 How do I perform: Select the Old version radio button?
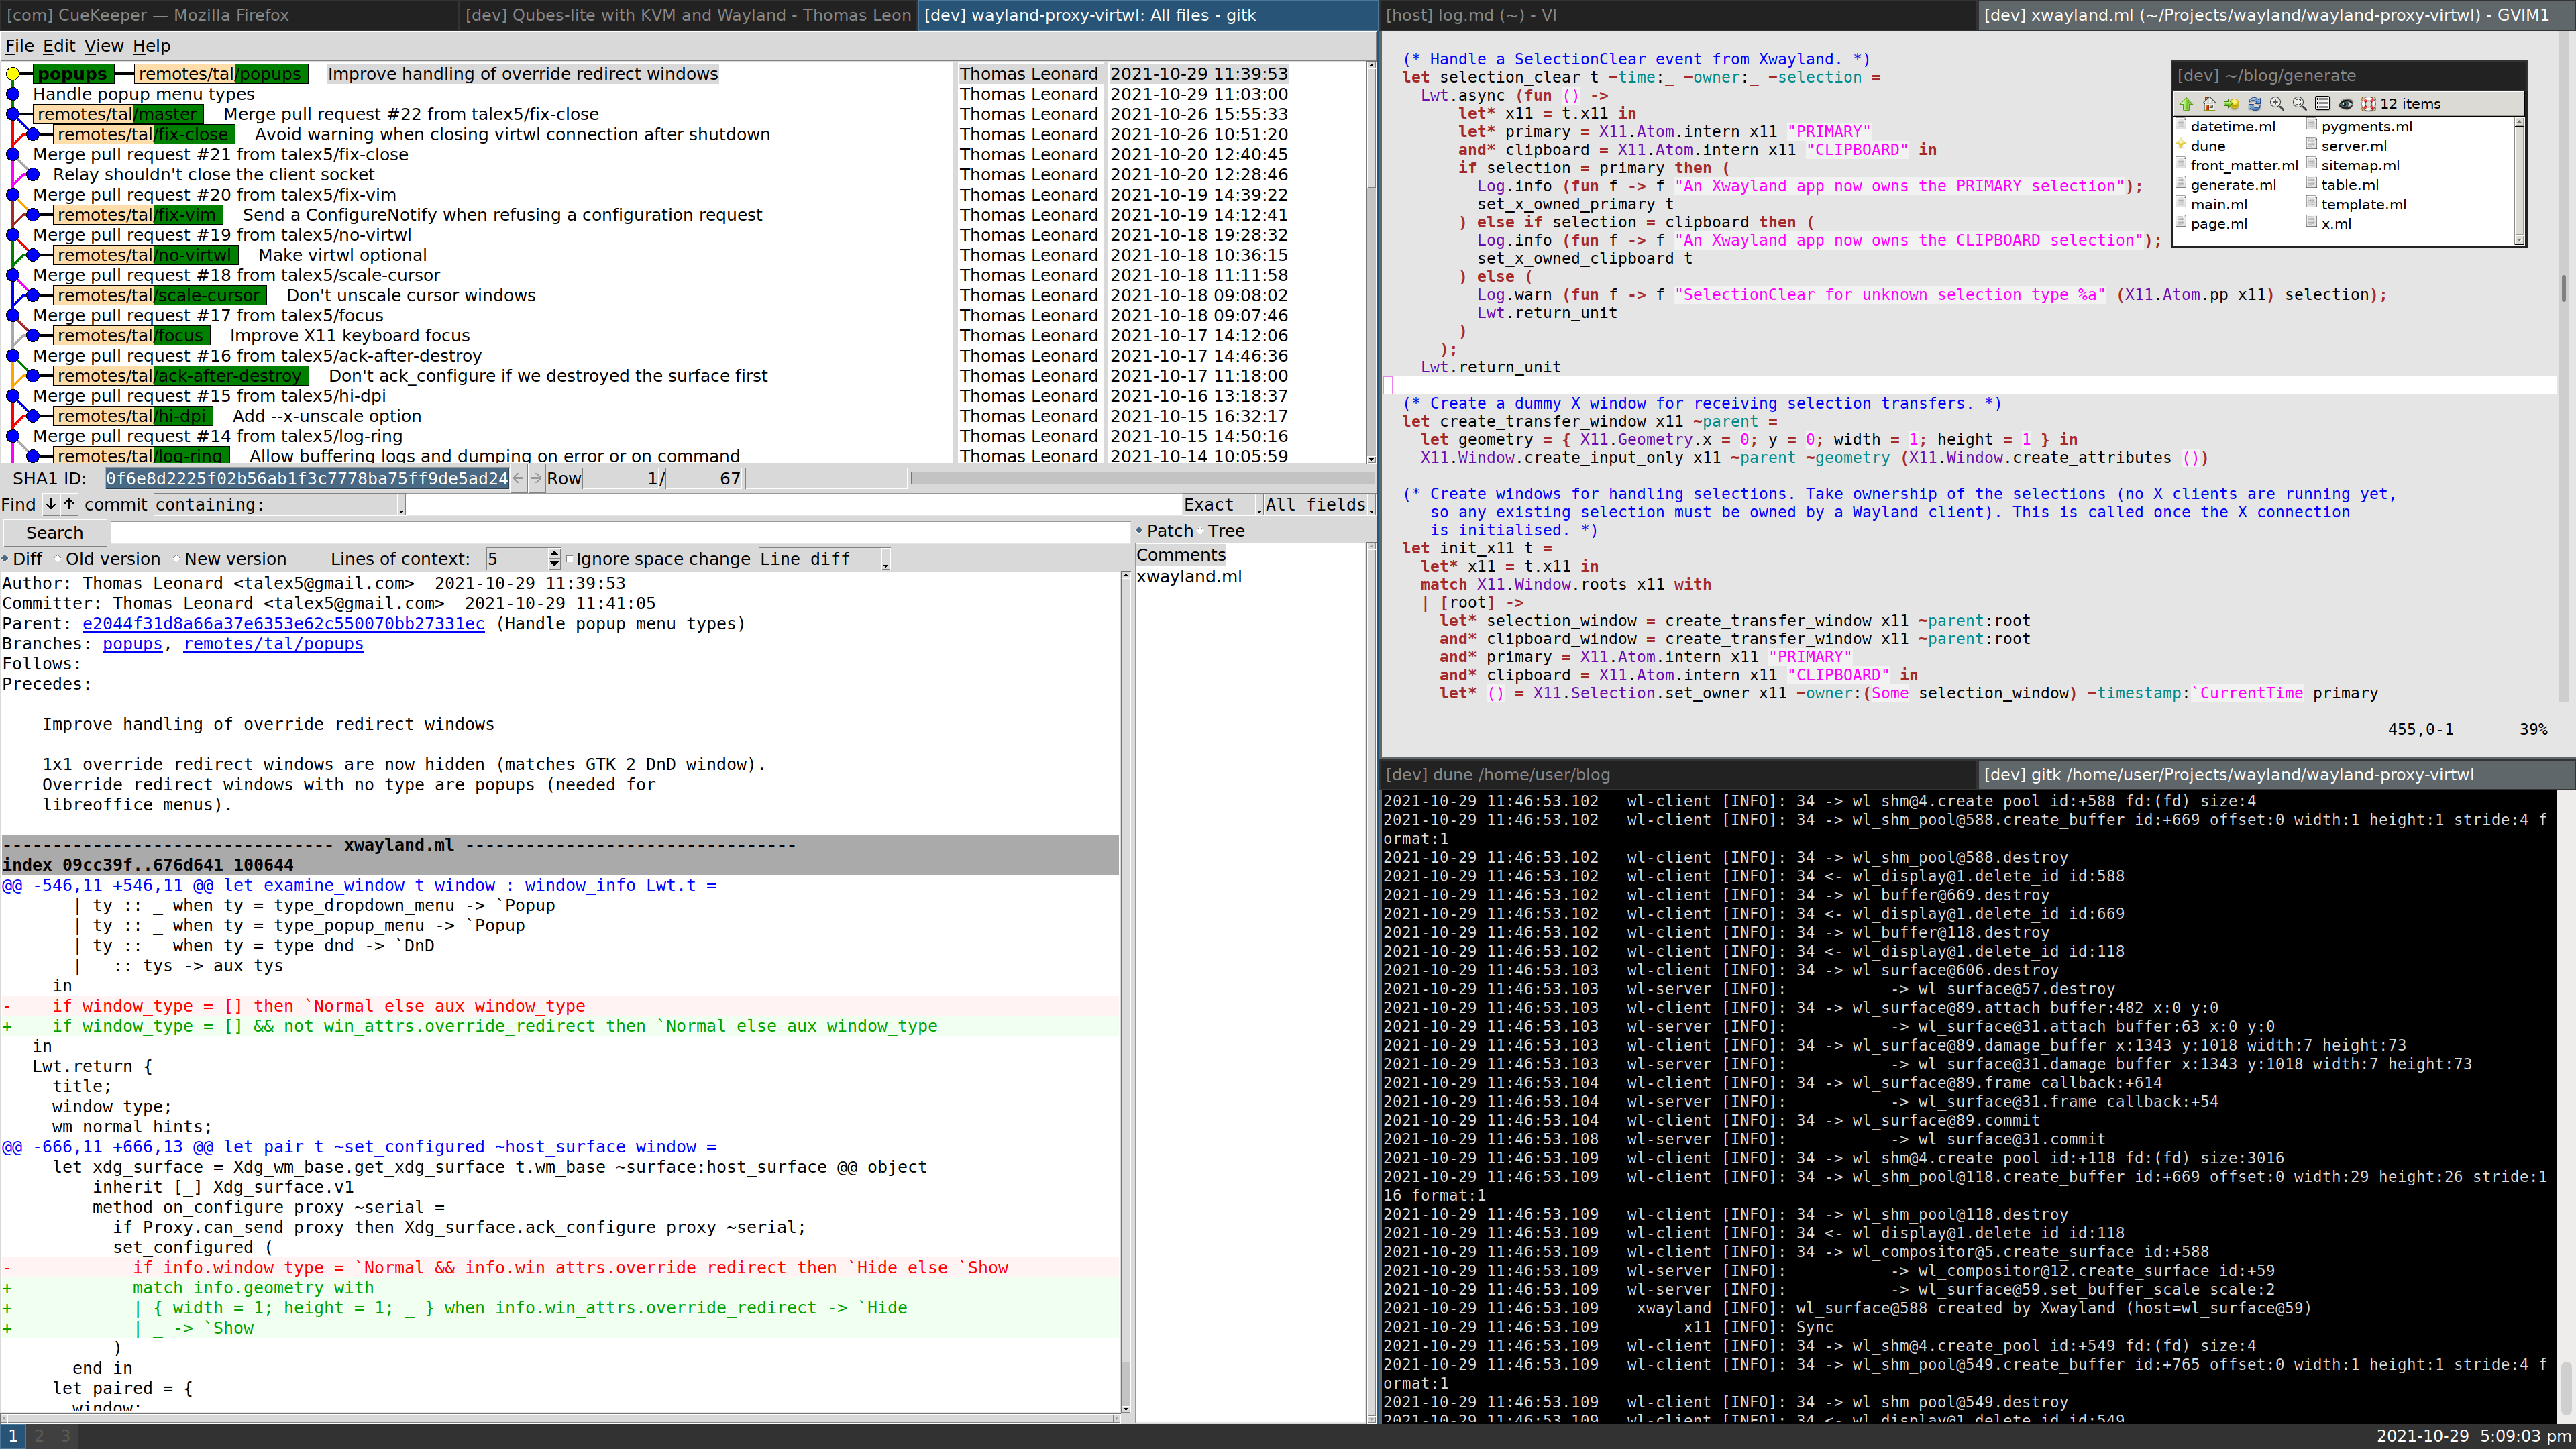click(57, 559)
